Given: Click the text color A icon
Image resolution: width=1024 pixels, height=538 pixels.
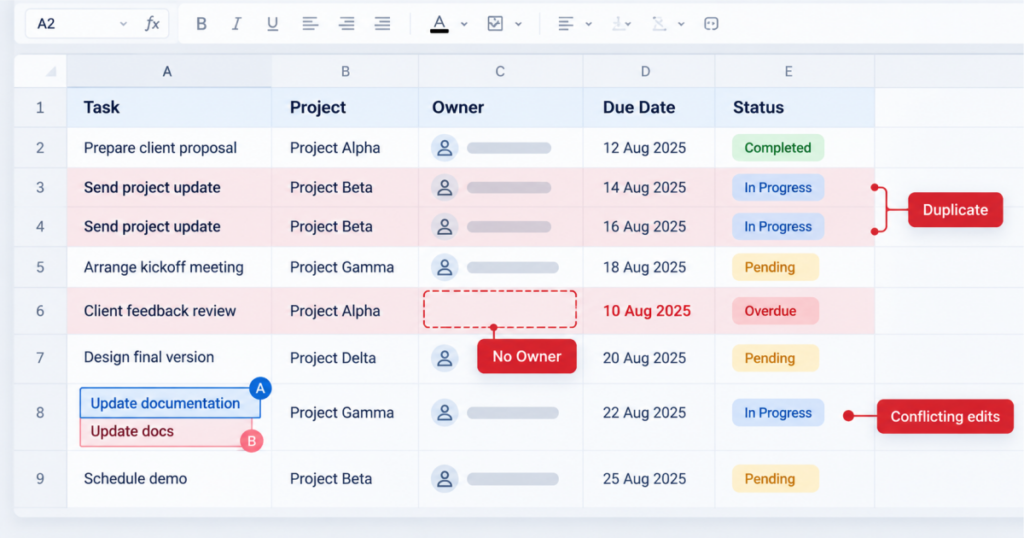Looking at the screenshot, I should (x=440, y=24).
